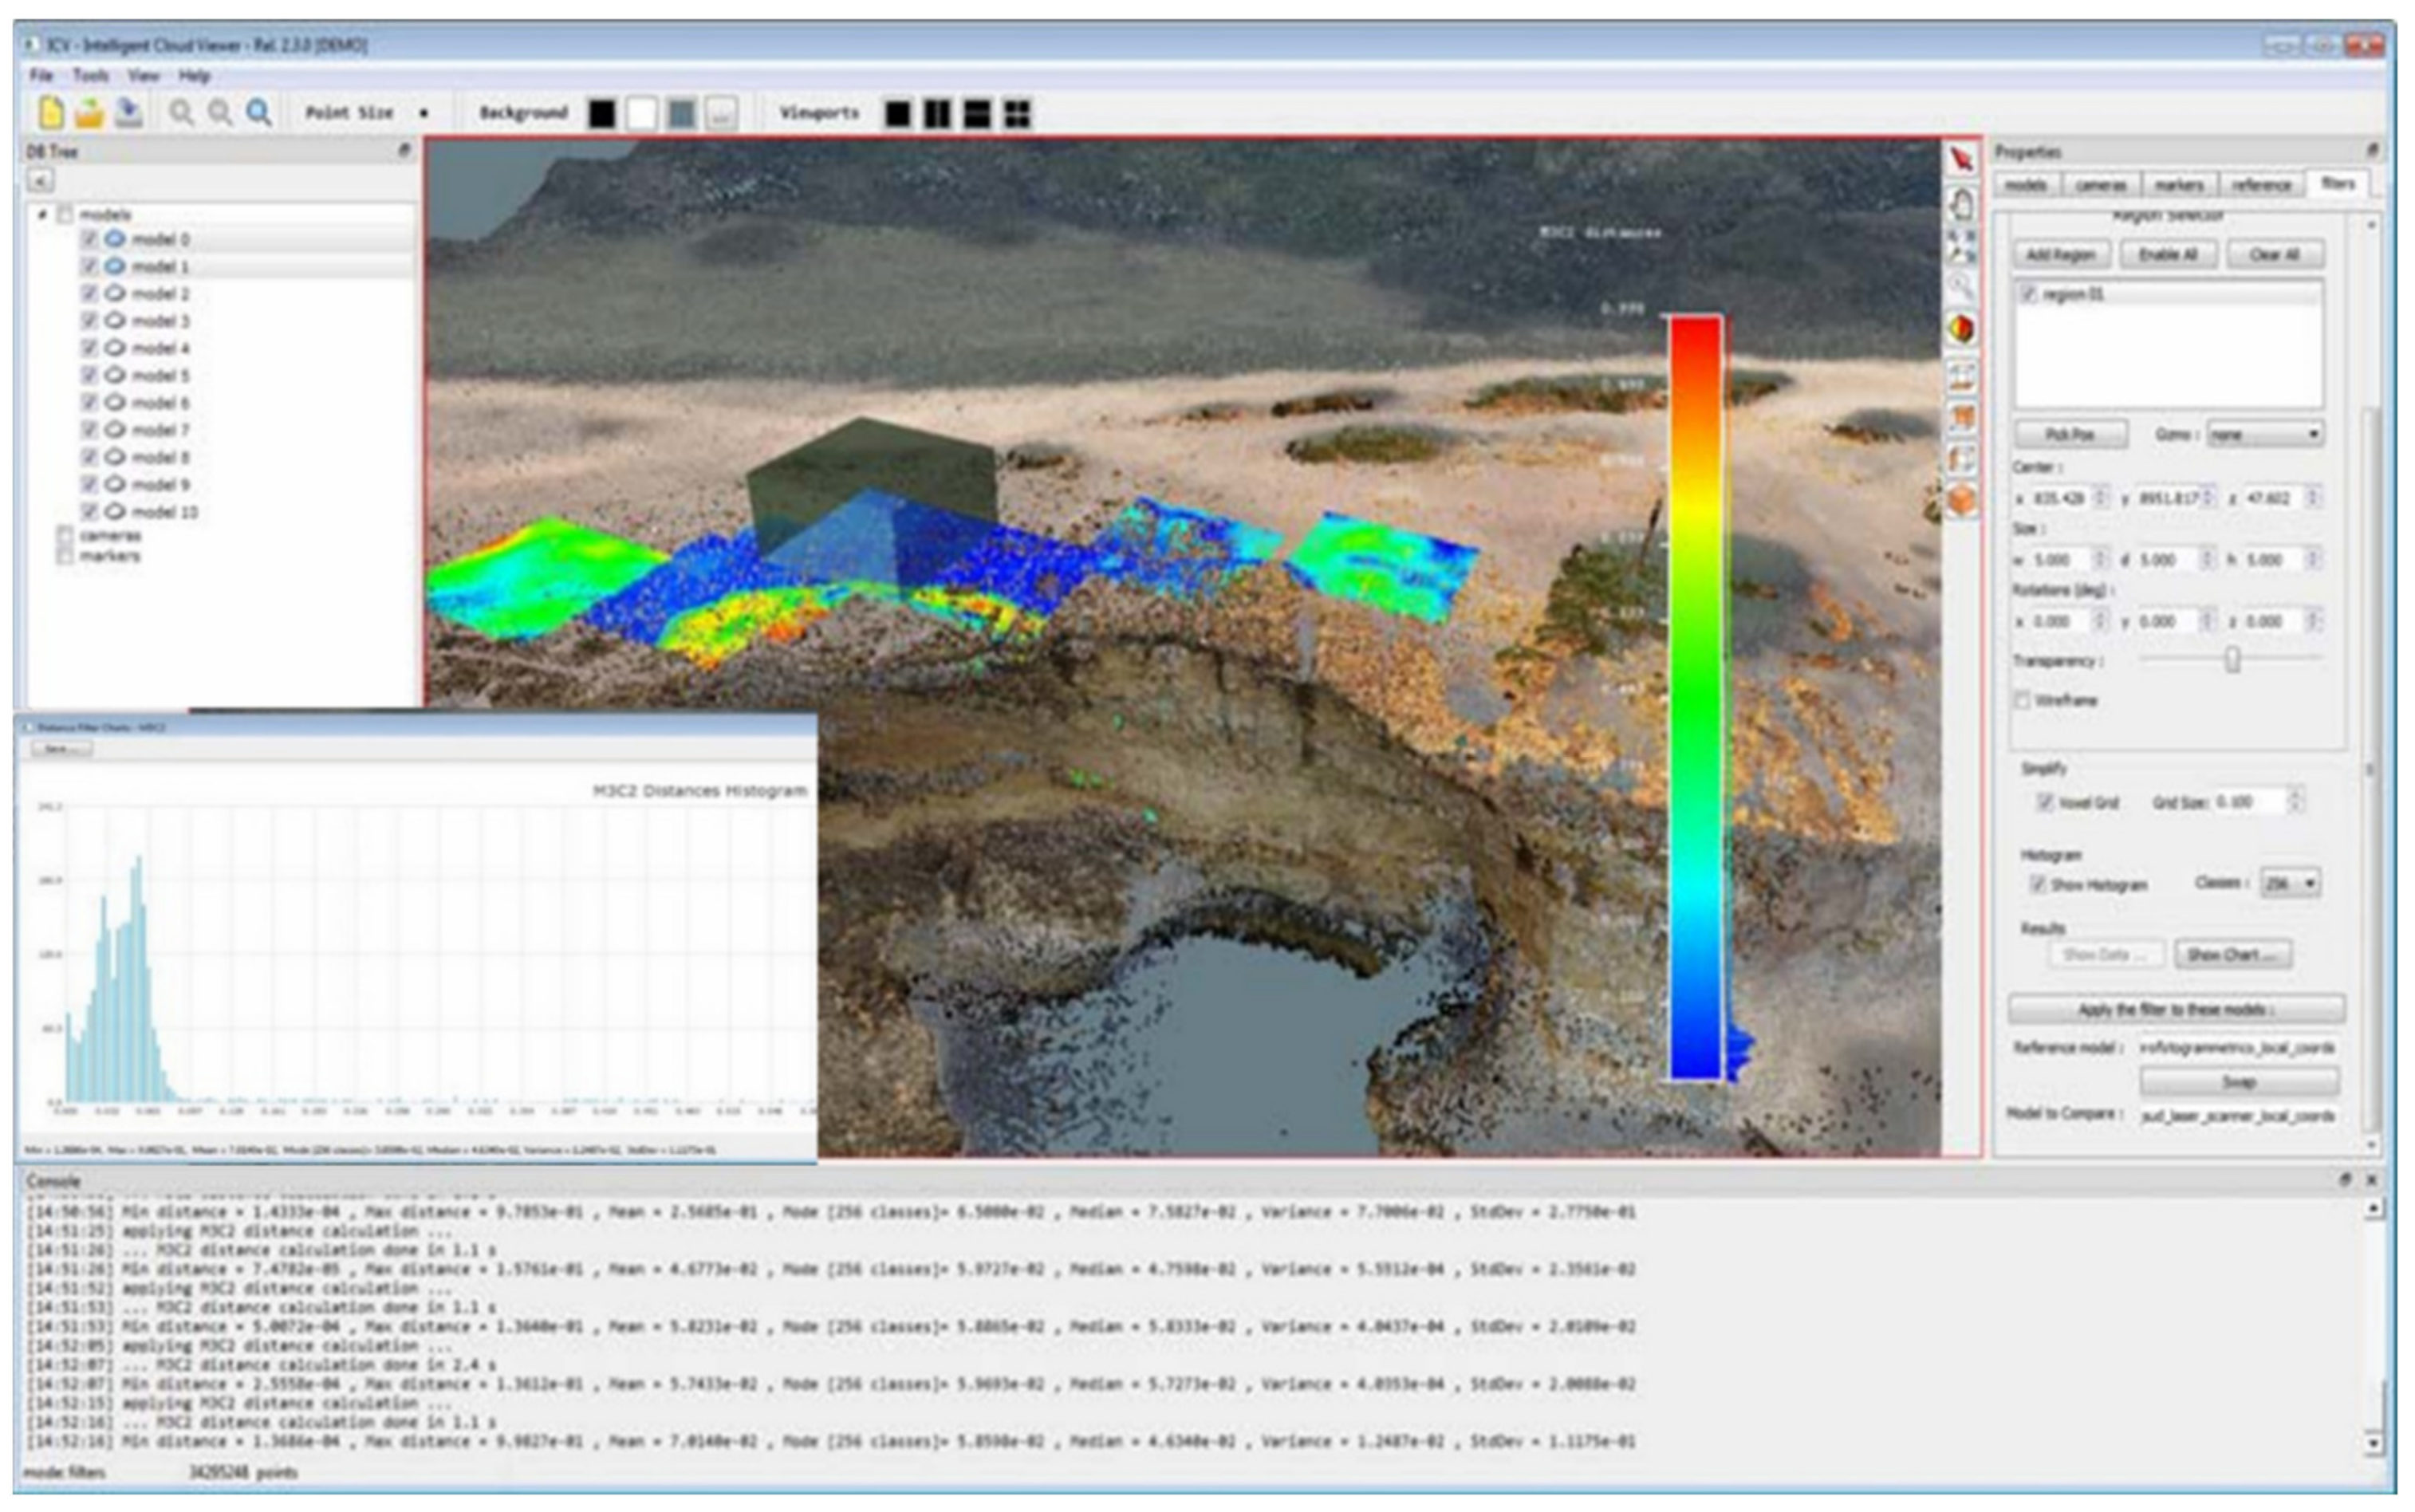The image size is (2415, 1512).
Task: Enable the Wireframe checkbox
Action: [x=2023, y=702]
